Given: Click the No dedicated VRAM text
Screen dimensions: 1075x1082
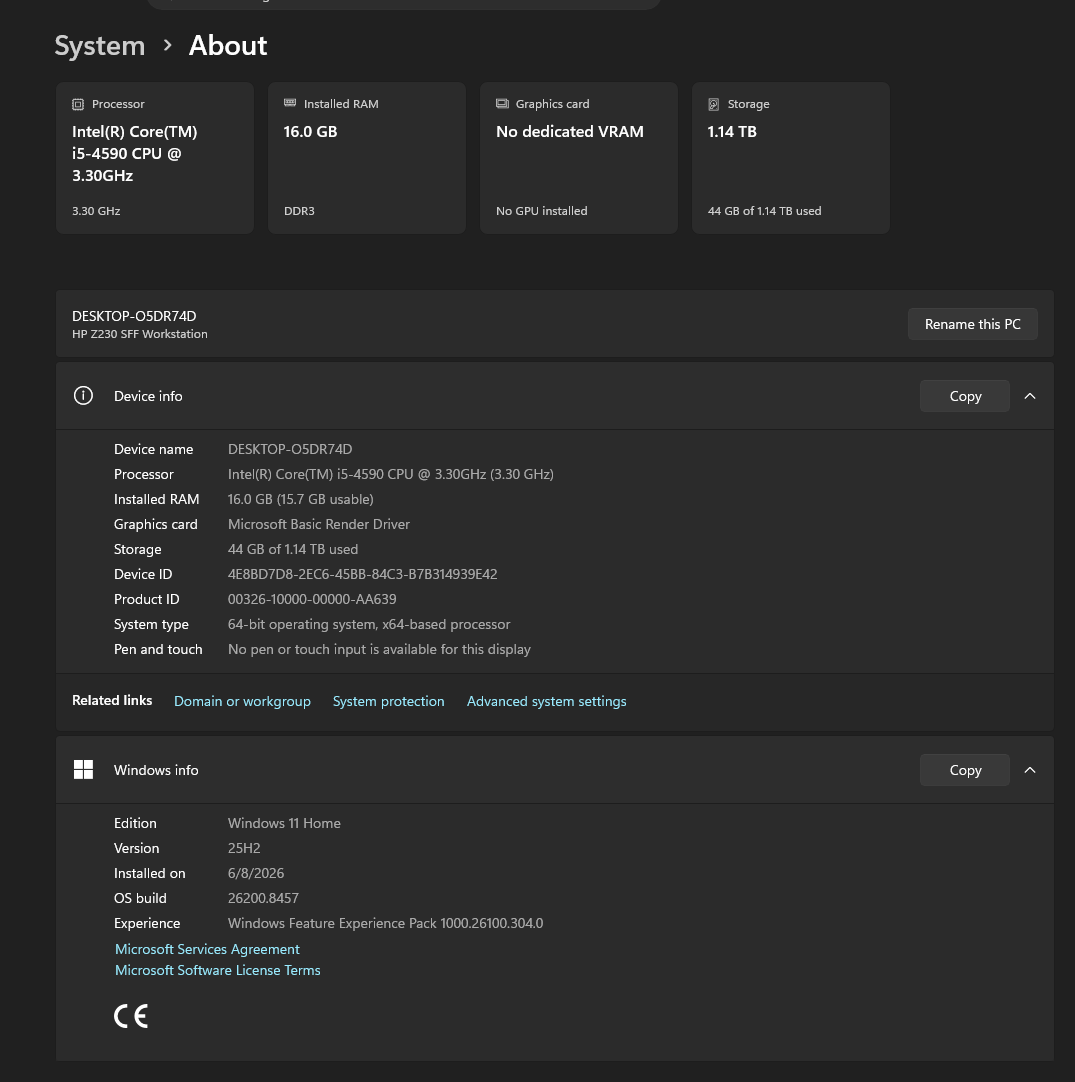Looking at the screenshot, I should tap(569, 132).
